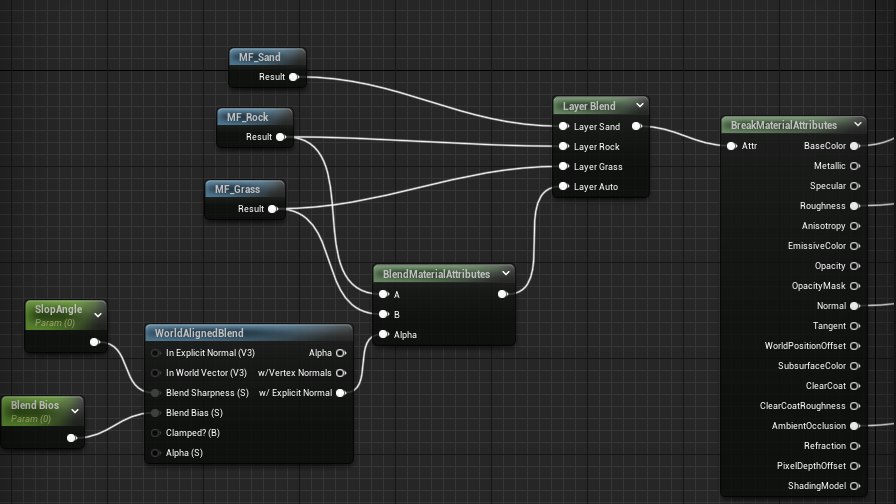Click the Metallic output pin
Image resolution: width=896 pixels, height=504 pixels.
click(855, 166)
